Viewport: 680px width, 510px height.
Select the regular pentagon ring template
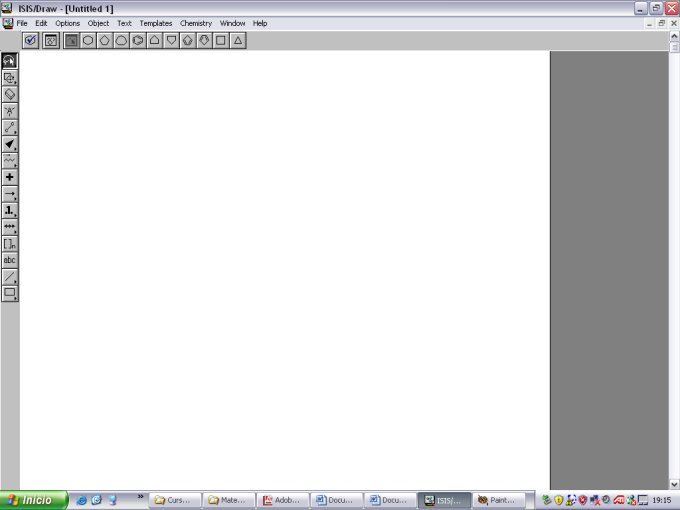[x=105, y=41]
